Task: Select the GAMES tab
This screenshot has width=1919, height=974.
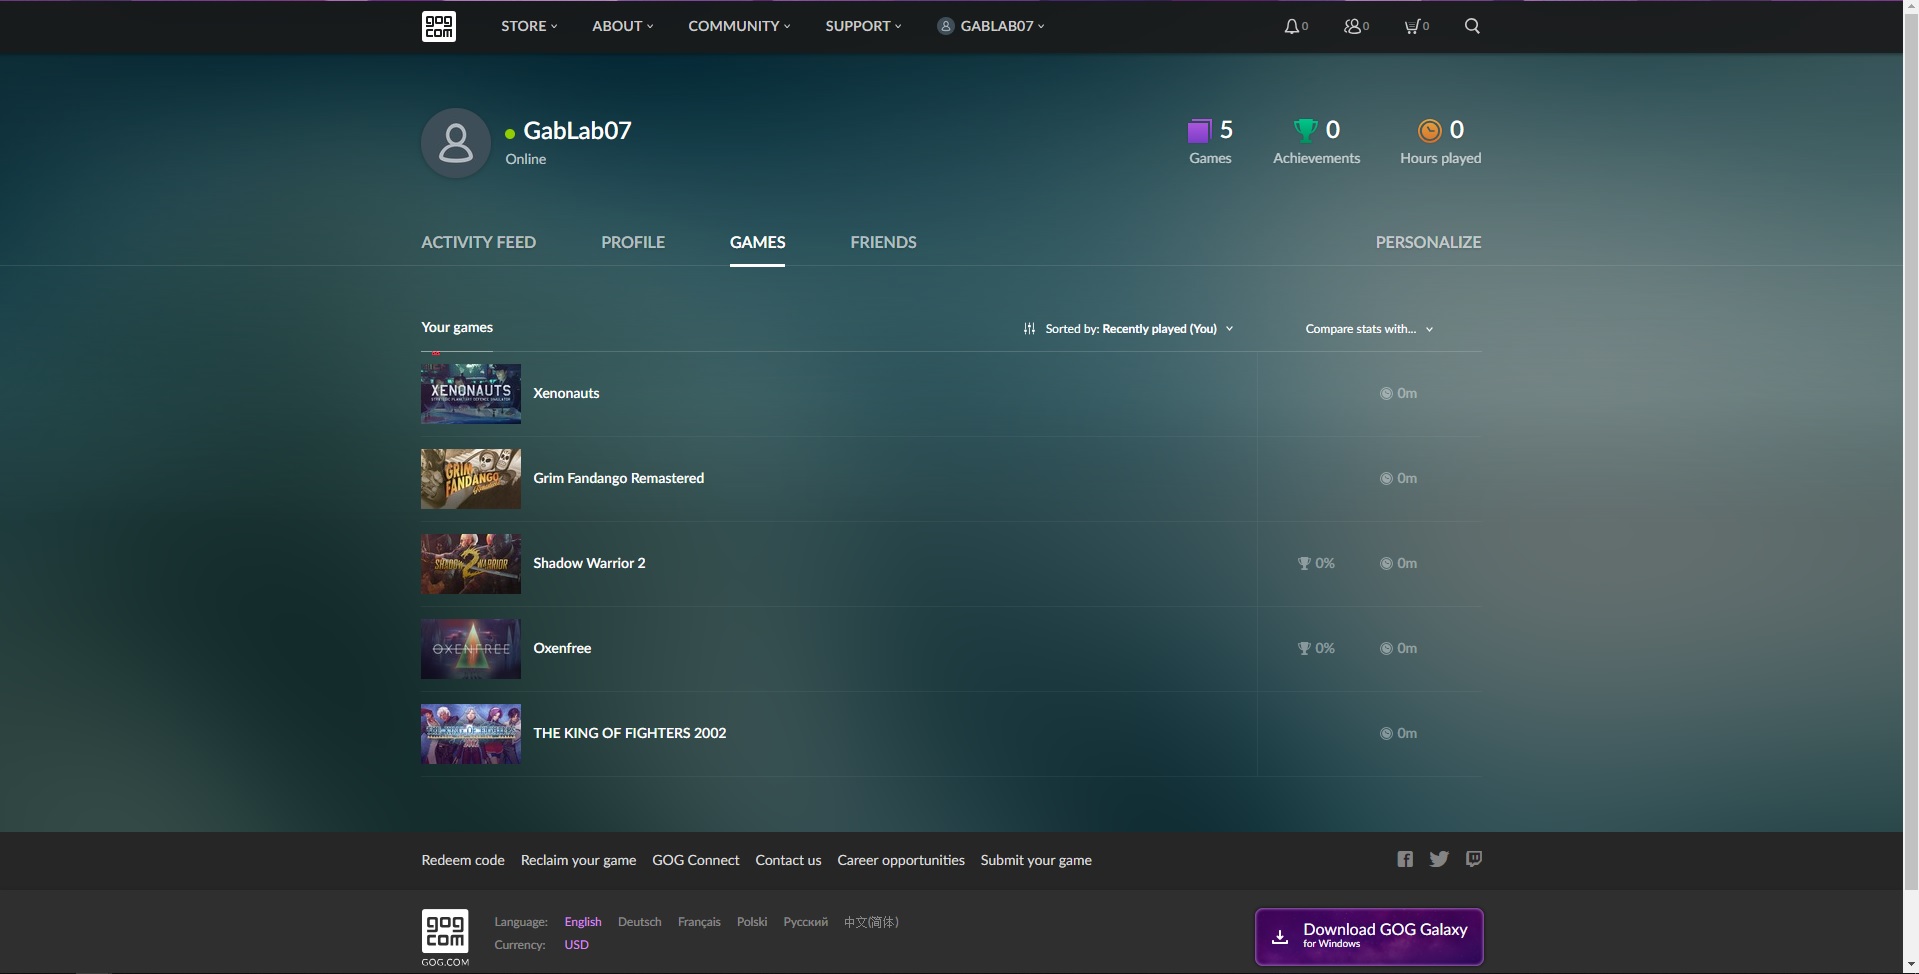Action: 757,242
